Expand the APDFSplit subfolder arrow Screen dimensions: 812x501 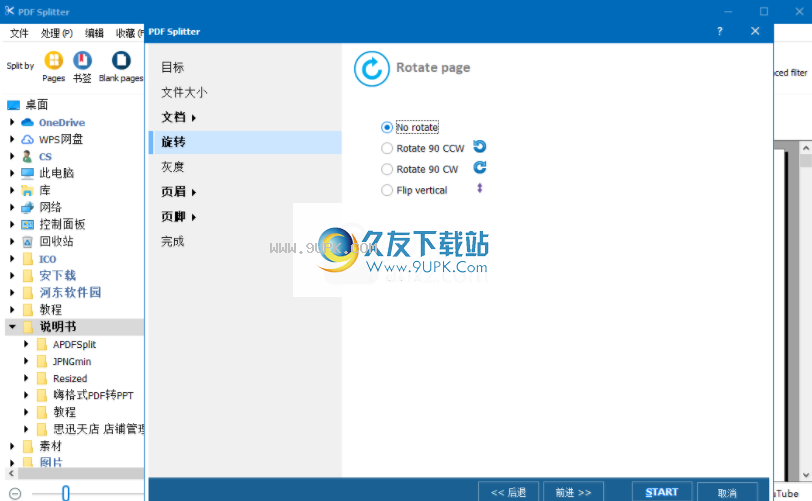26,344
